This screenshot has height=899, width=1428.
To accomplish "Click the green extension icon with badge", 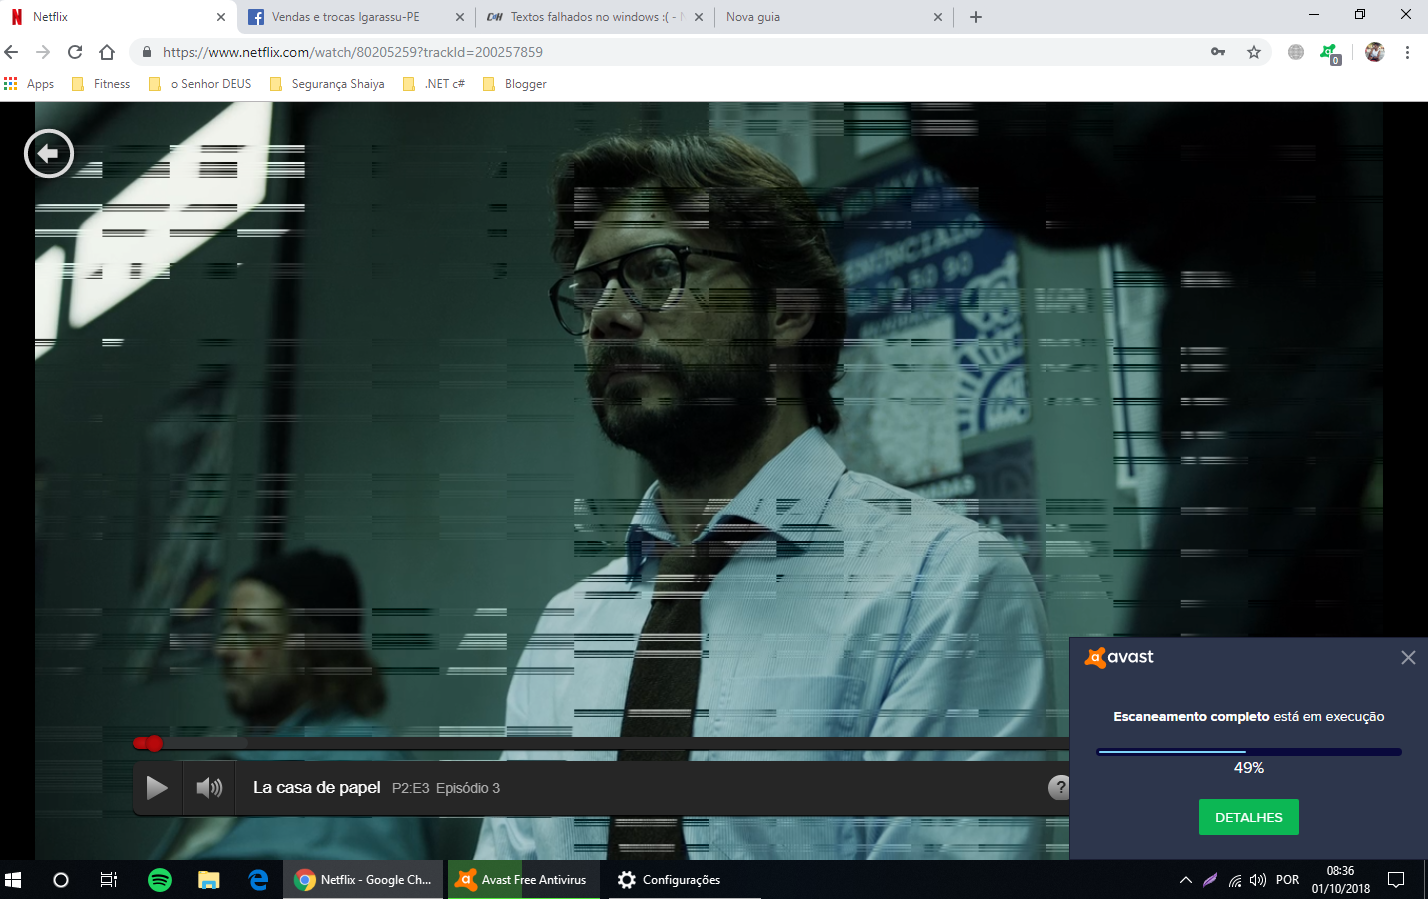I will tap(1330, 53).
